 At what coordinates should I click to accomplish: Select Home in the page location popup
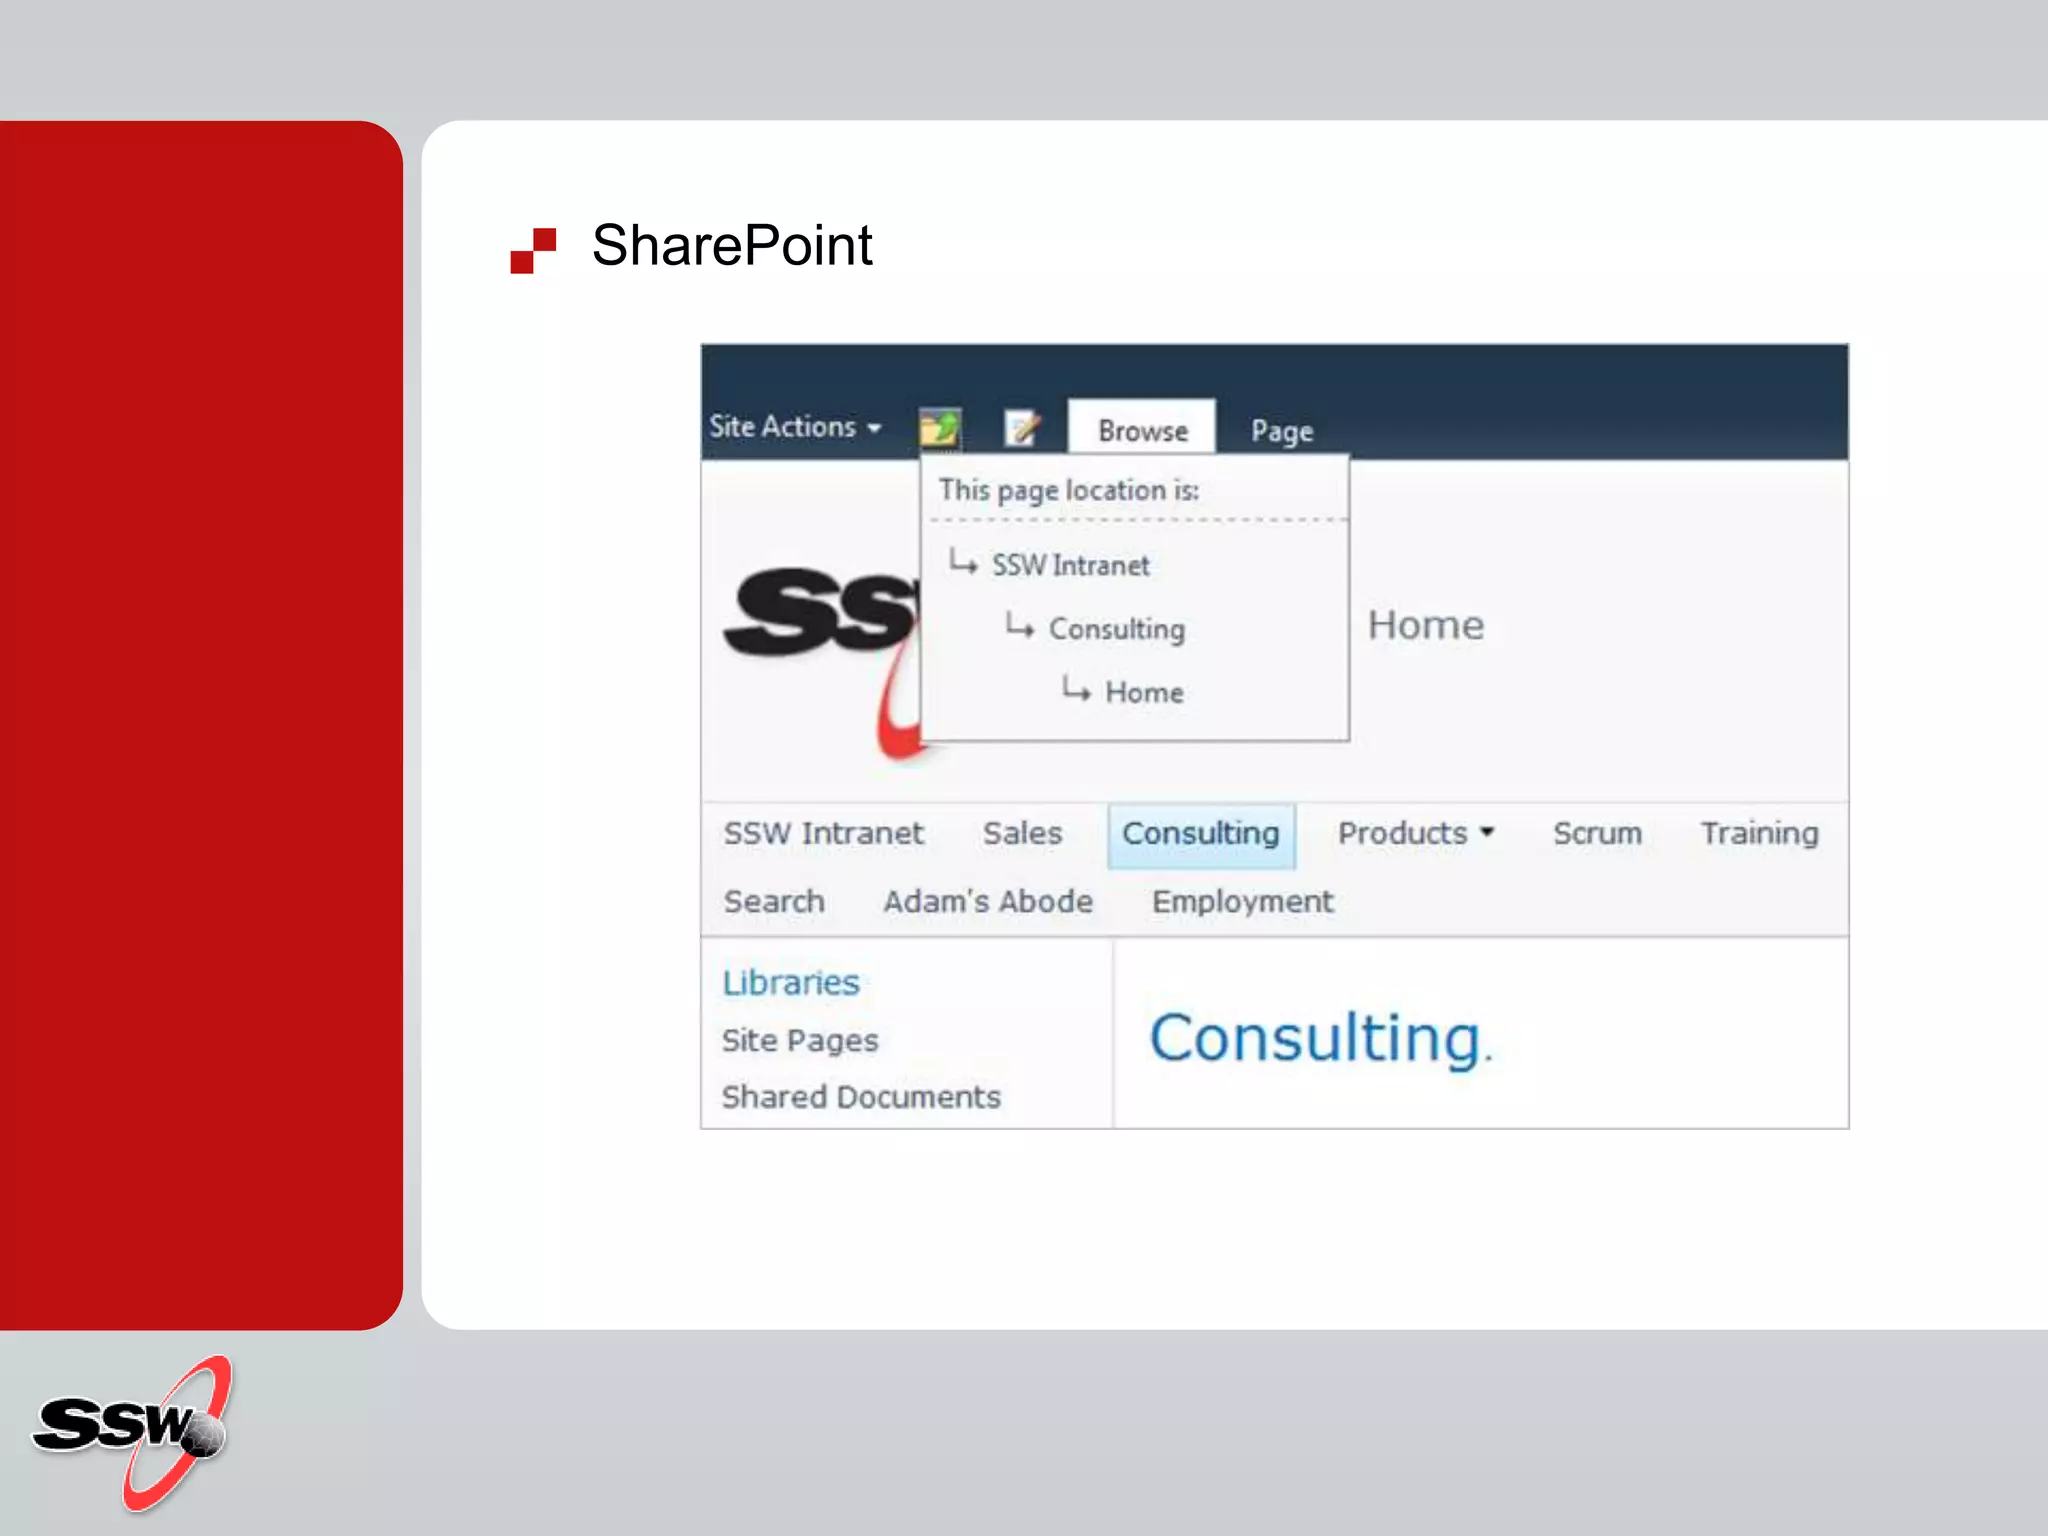1144,692
